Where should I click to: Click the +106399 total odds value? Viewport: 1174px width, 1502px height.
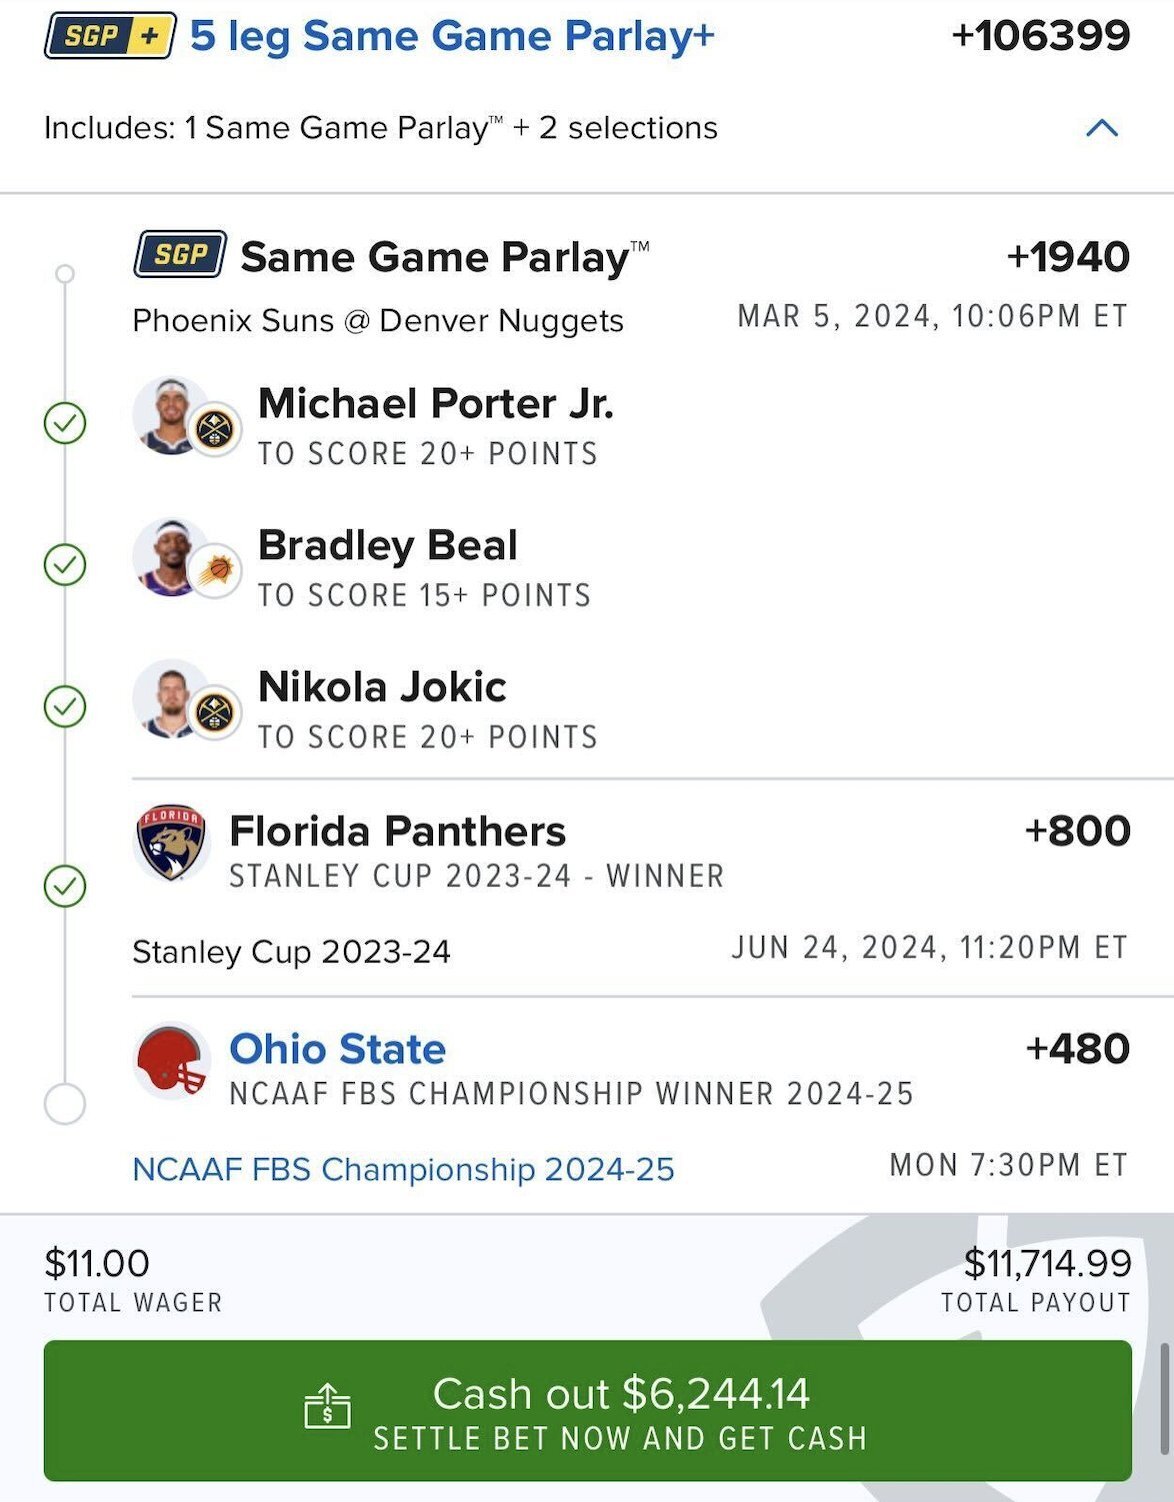(1040, 36)
